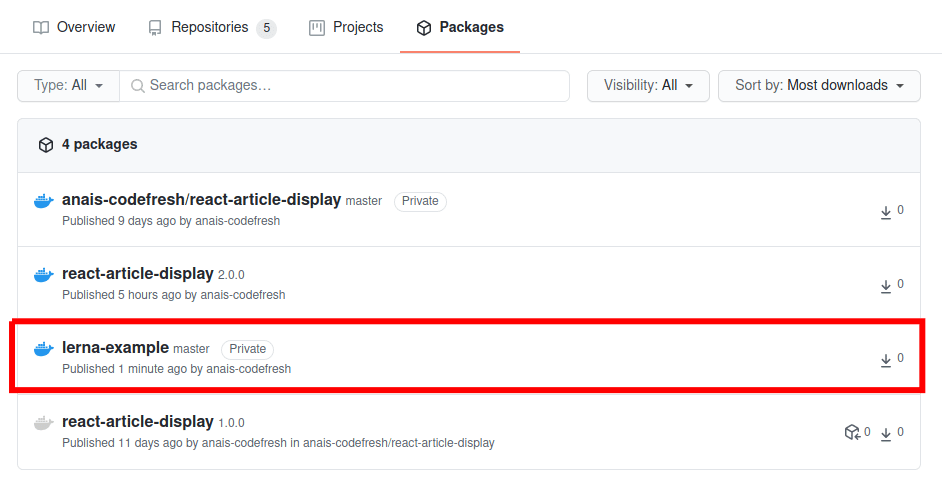Click the package icon beside 4 packages header
This screenshot has height=483, width=942.
tap(45, 145)
